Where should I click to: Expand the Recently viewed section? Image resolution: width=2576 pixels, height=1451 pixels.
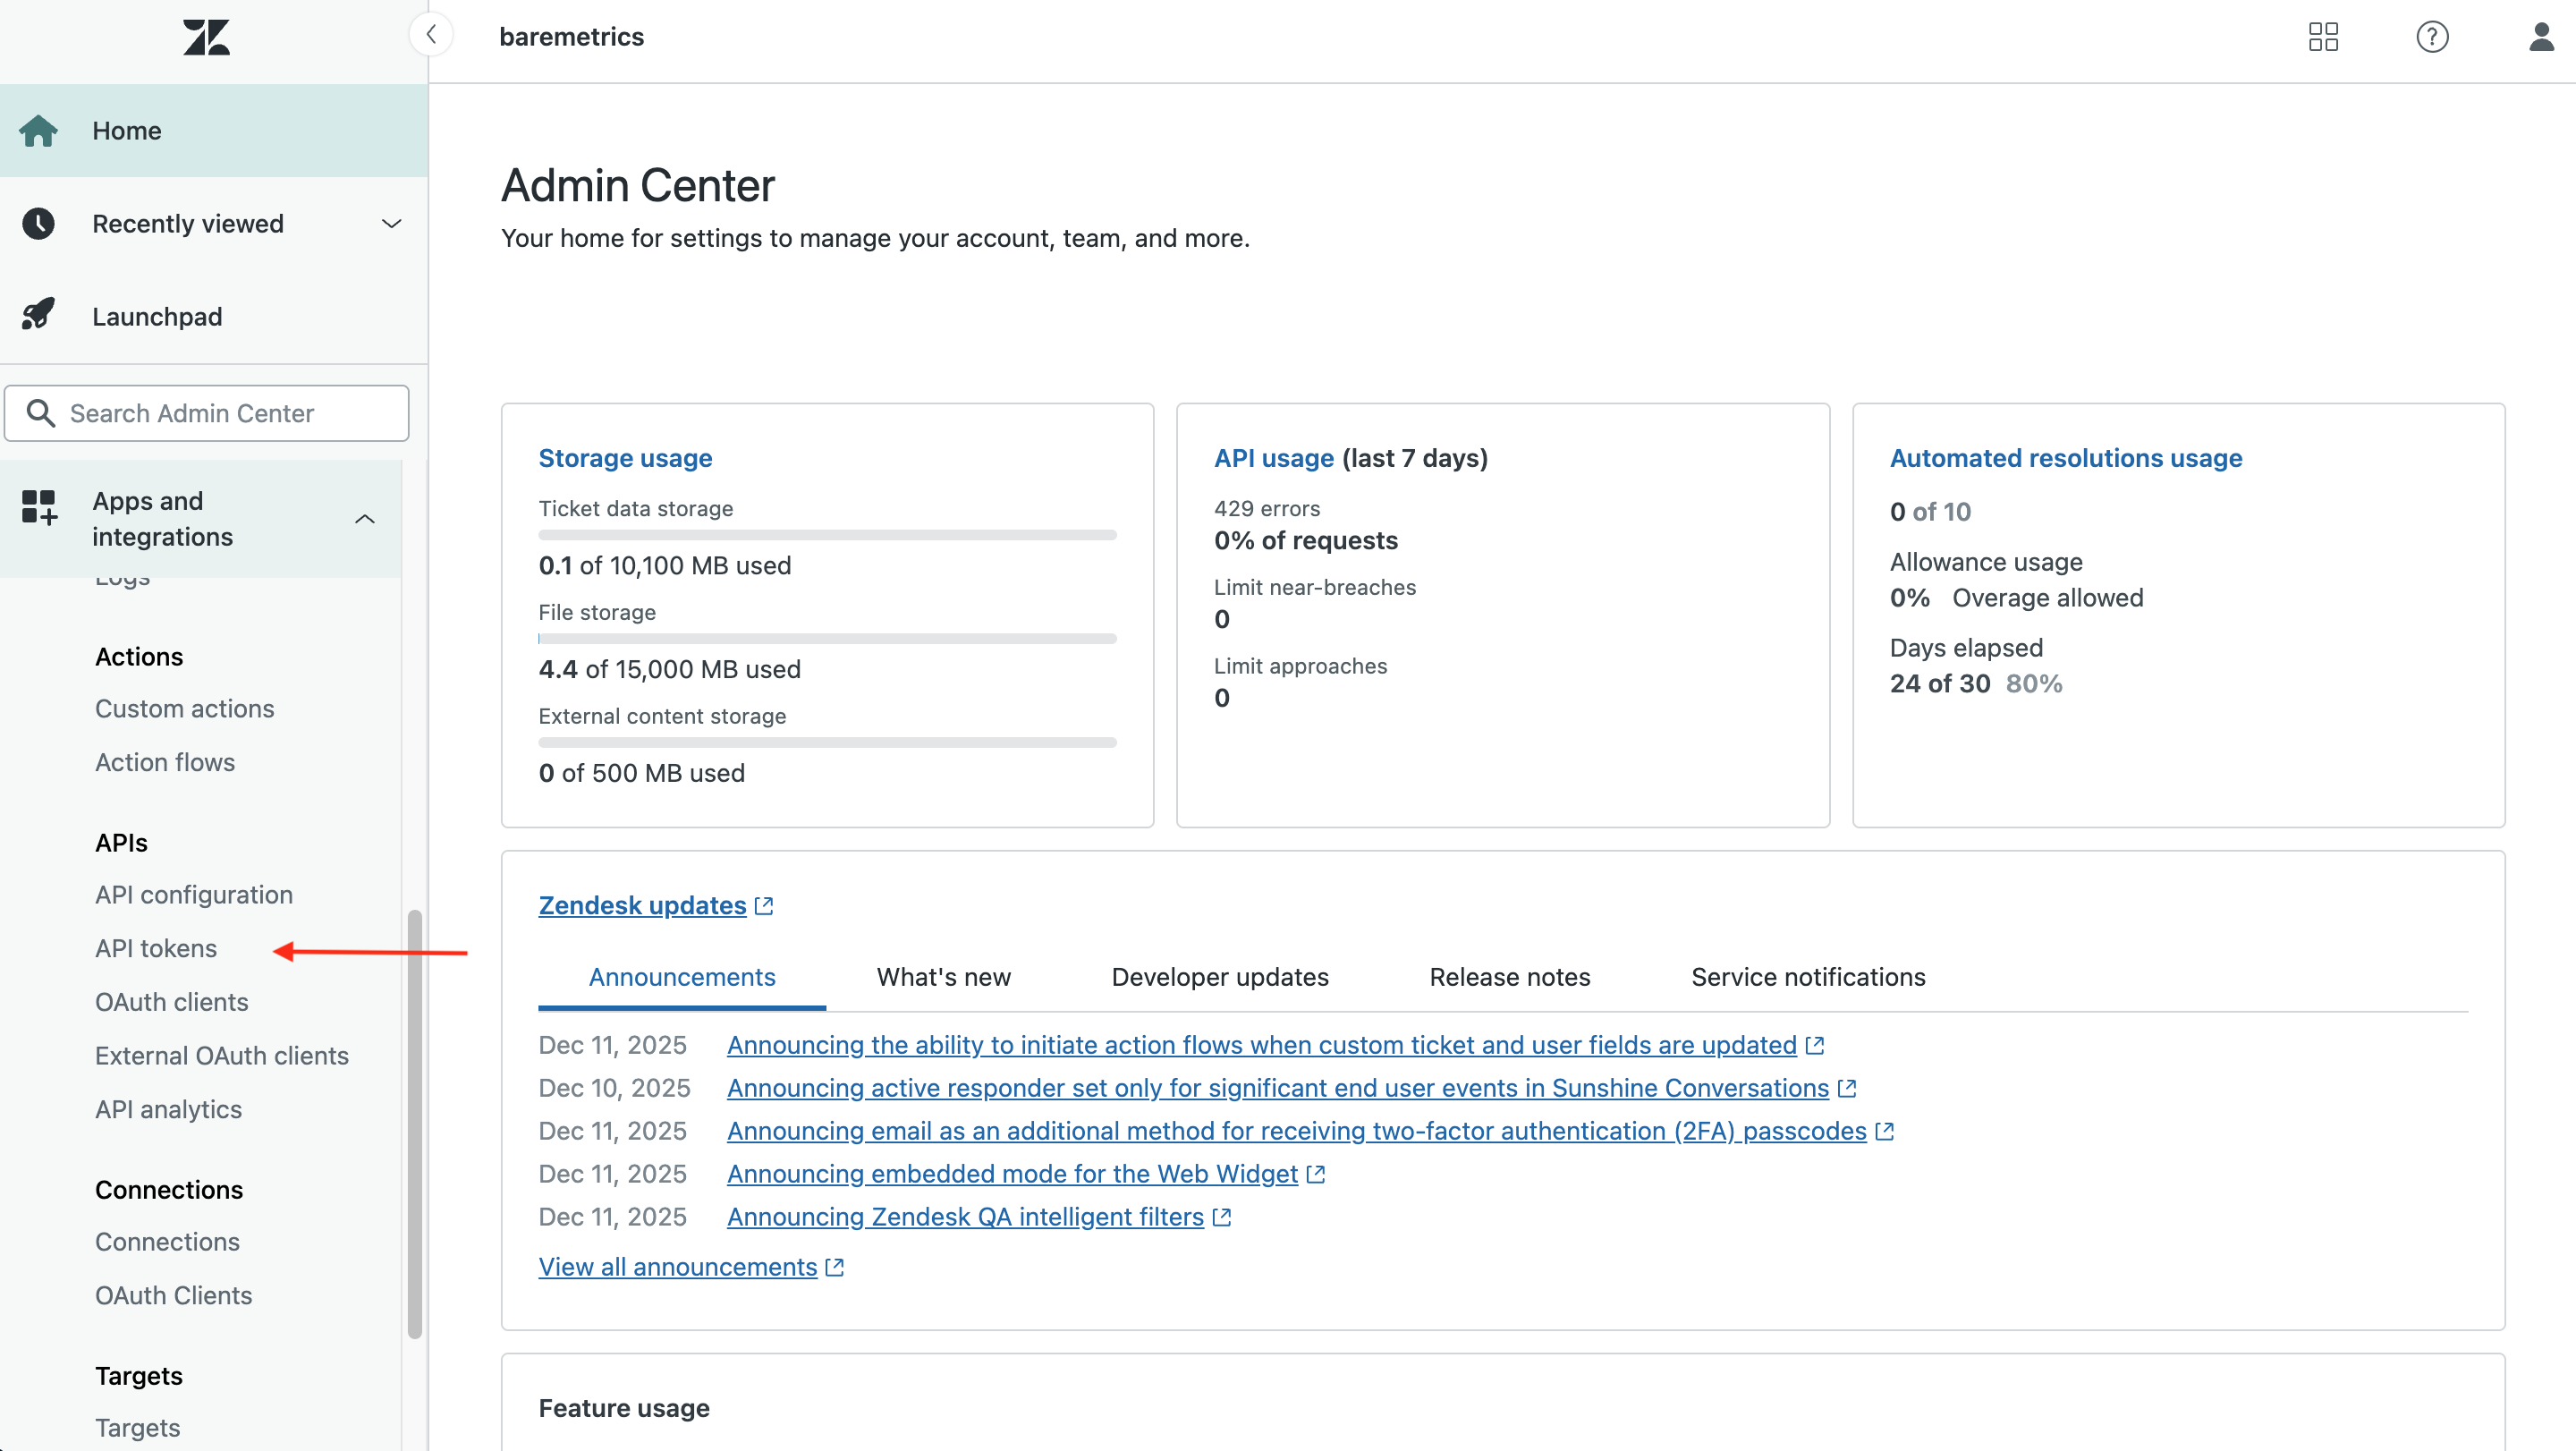391,223
